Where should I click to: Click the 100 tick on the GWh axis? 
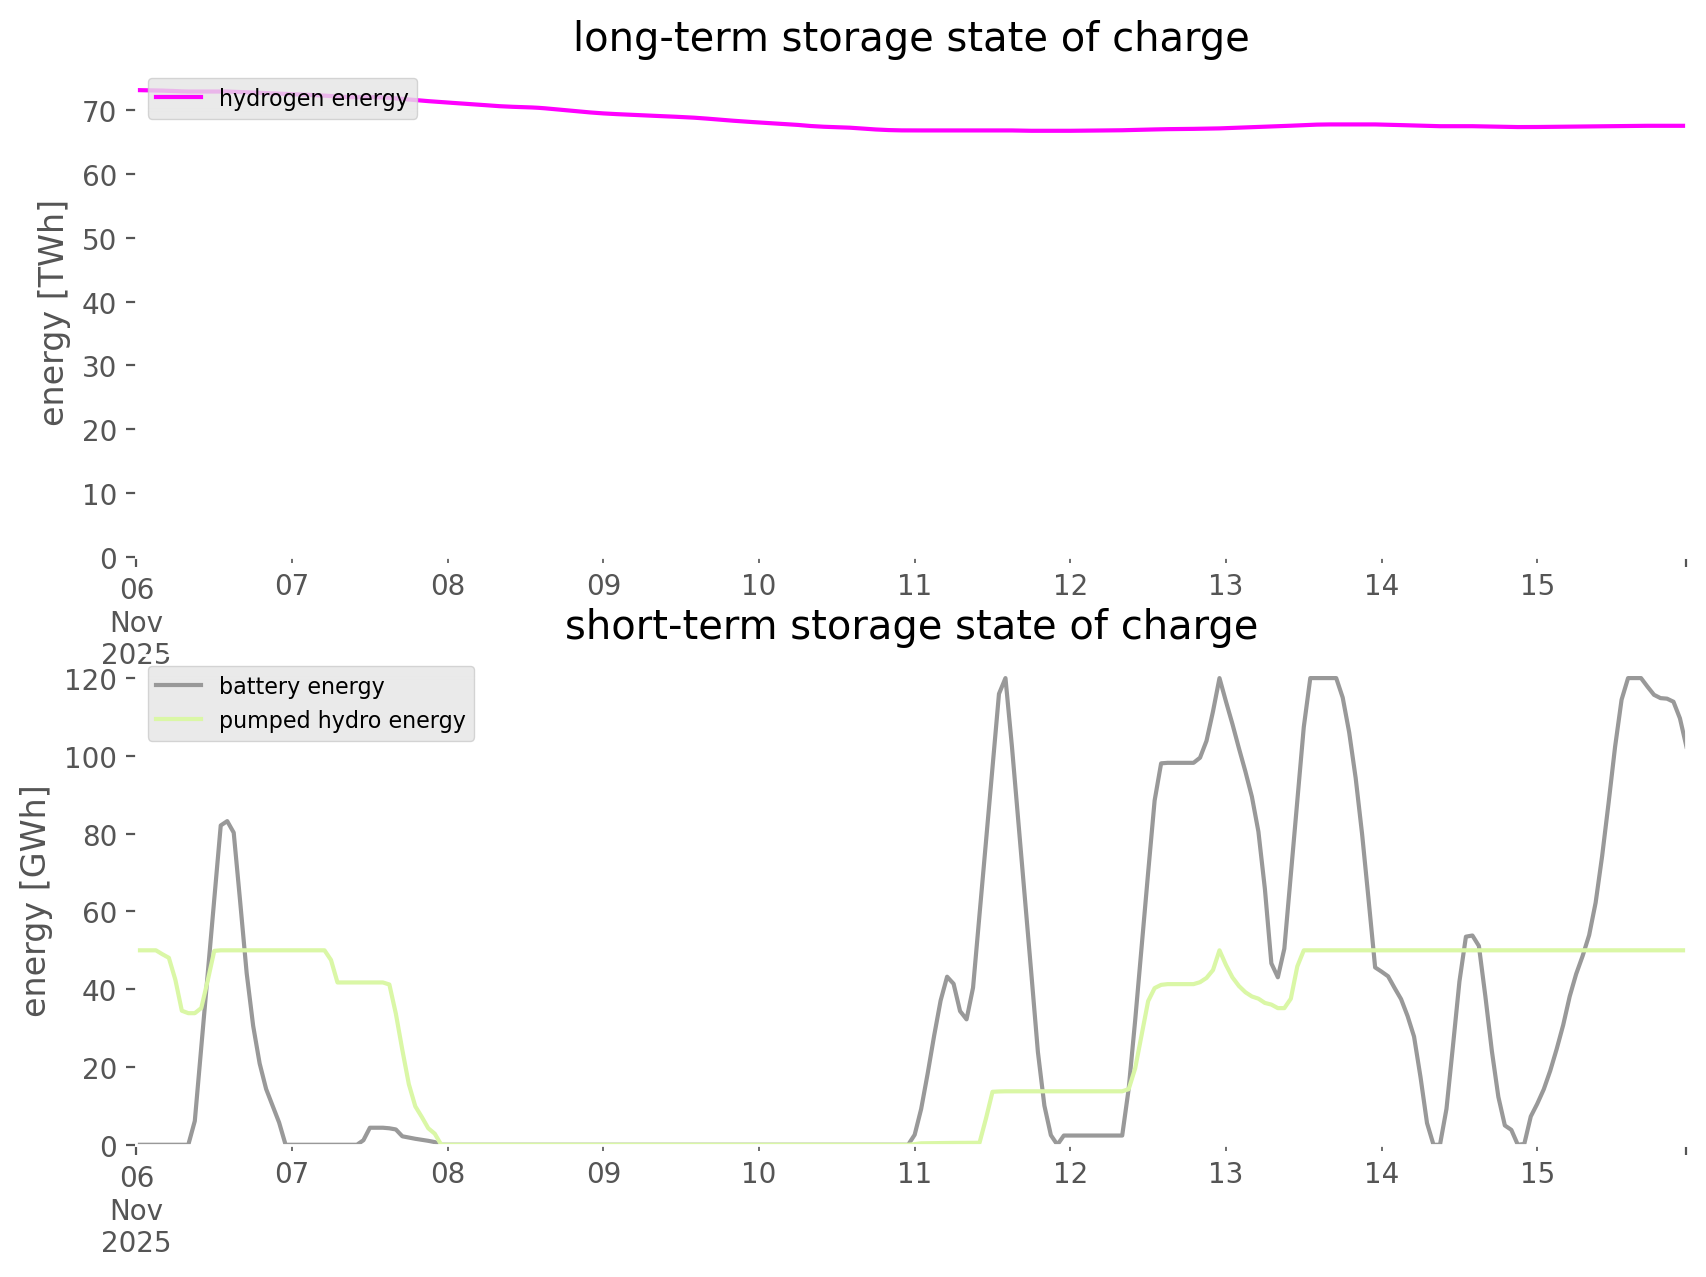[x=91, y=757]
